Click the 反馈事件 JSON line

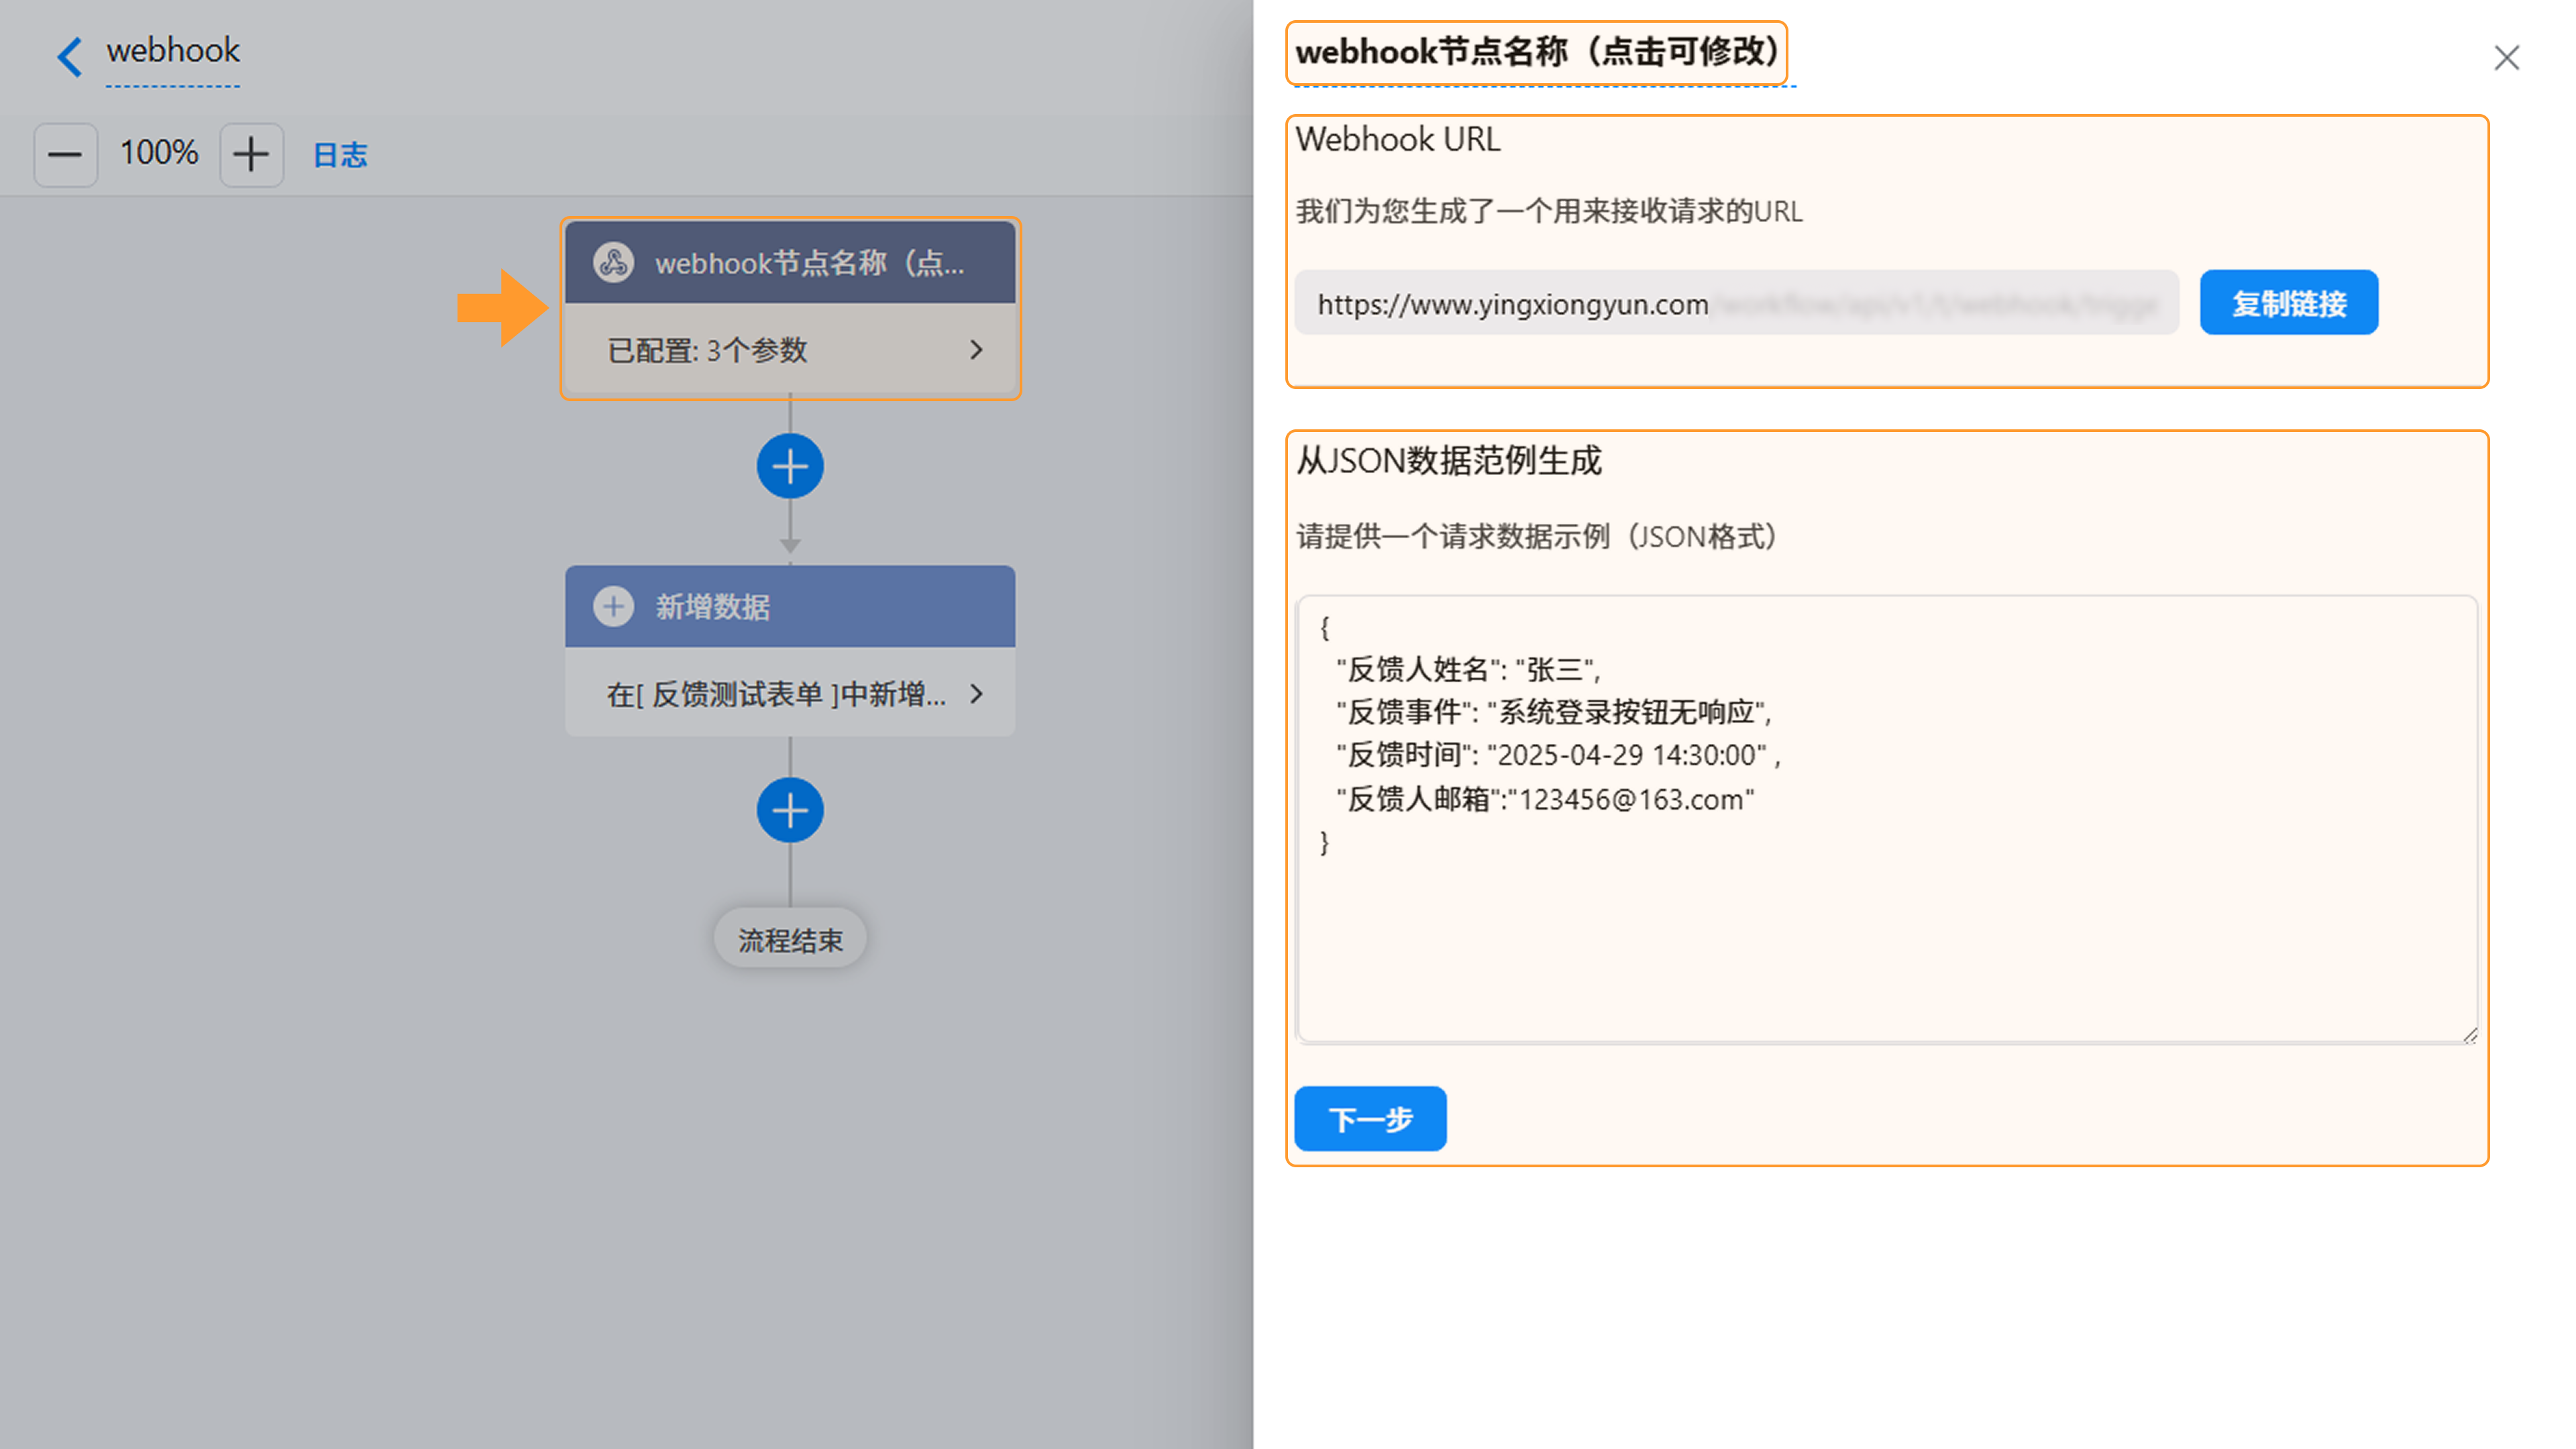[1554, 712]
